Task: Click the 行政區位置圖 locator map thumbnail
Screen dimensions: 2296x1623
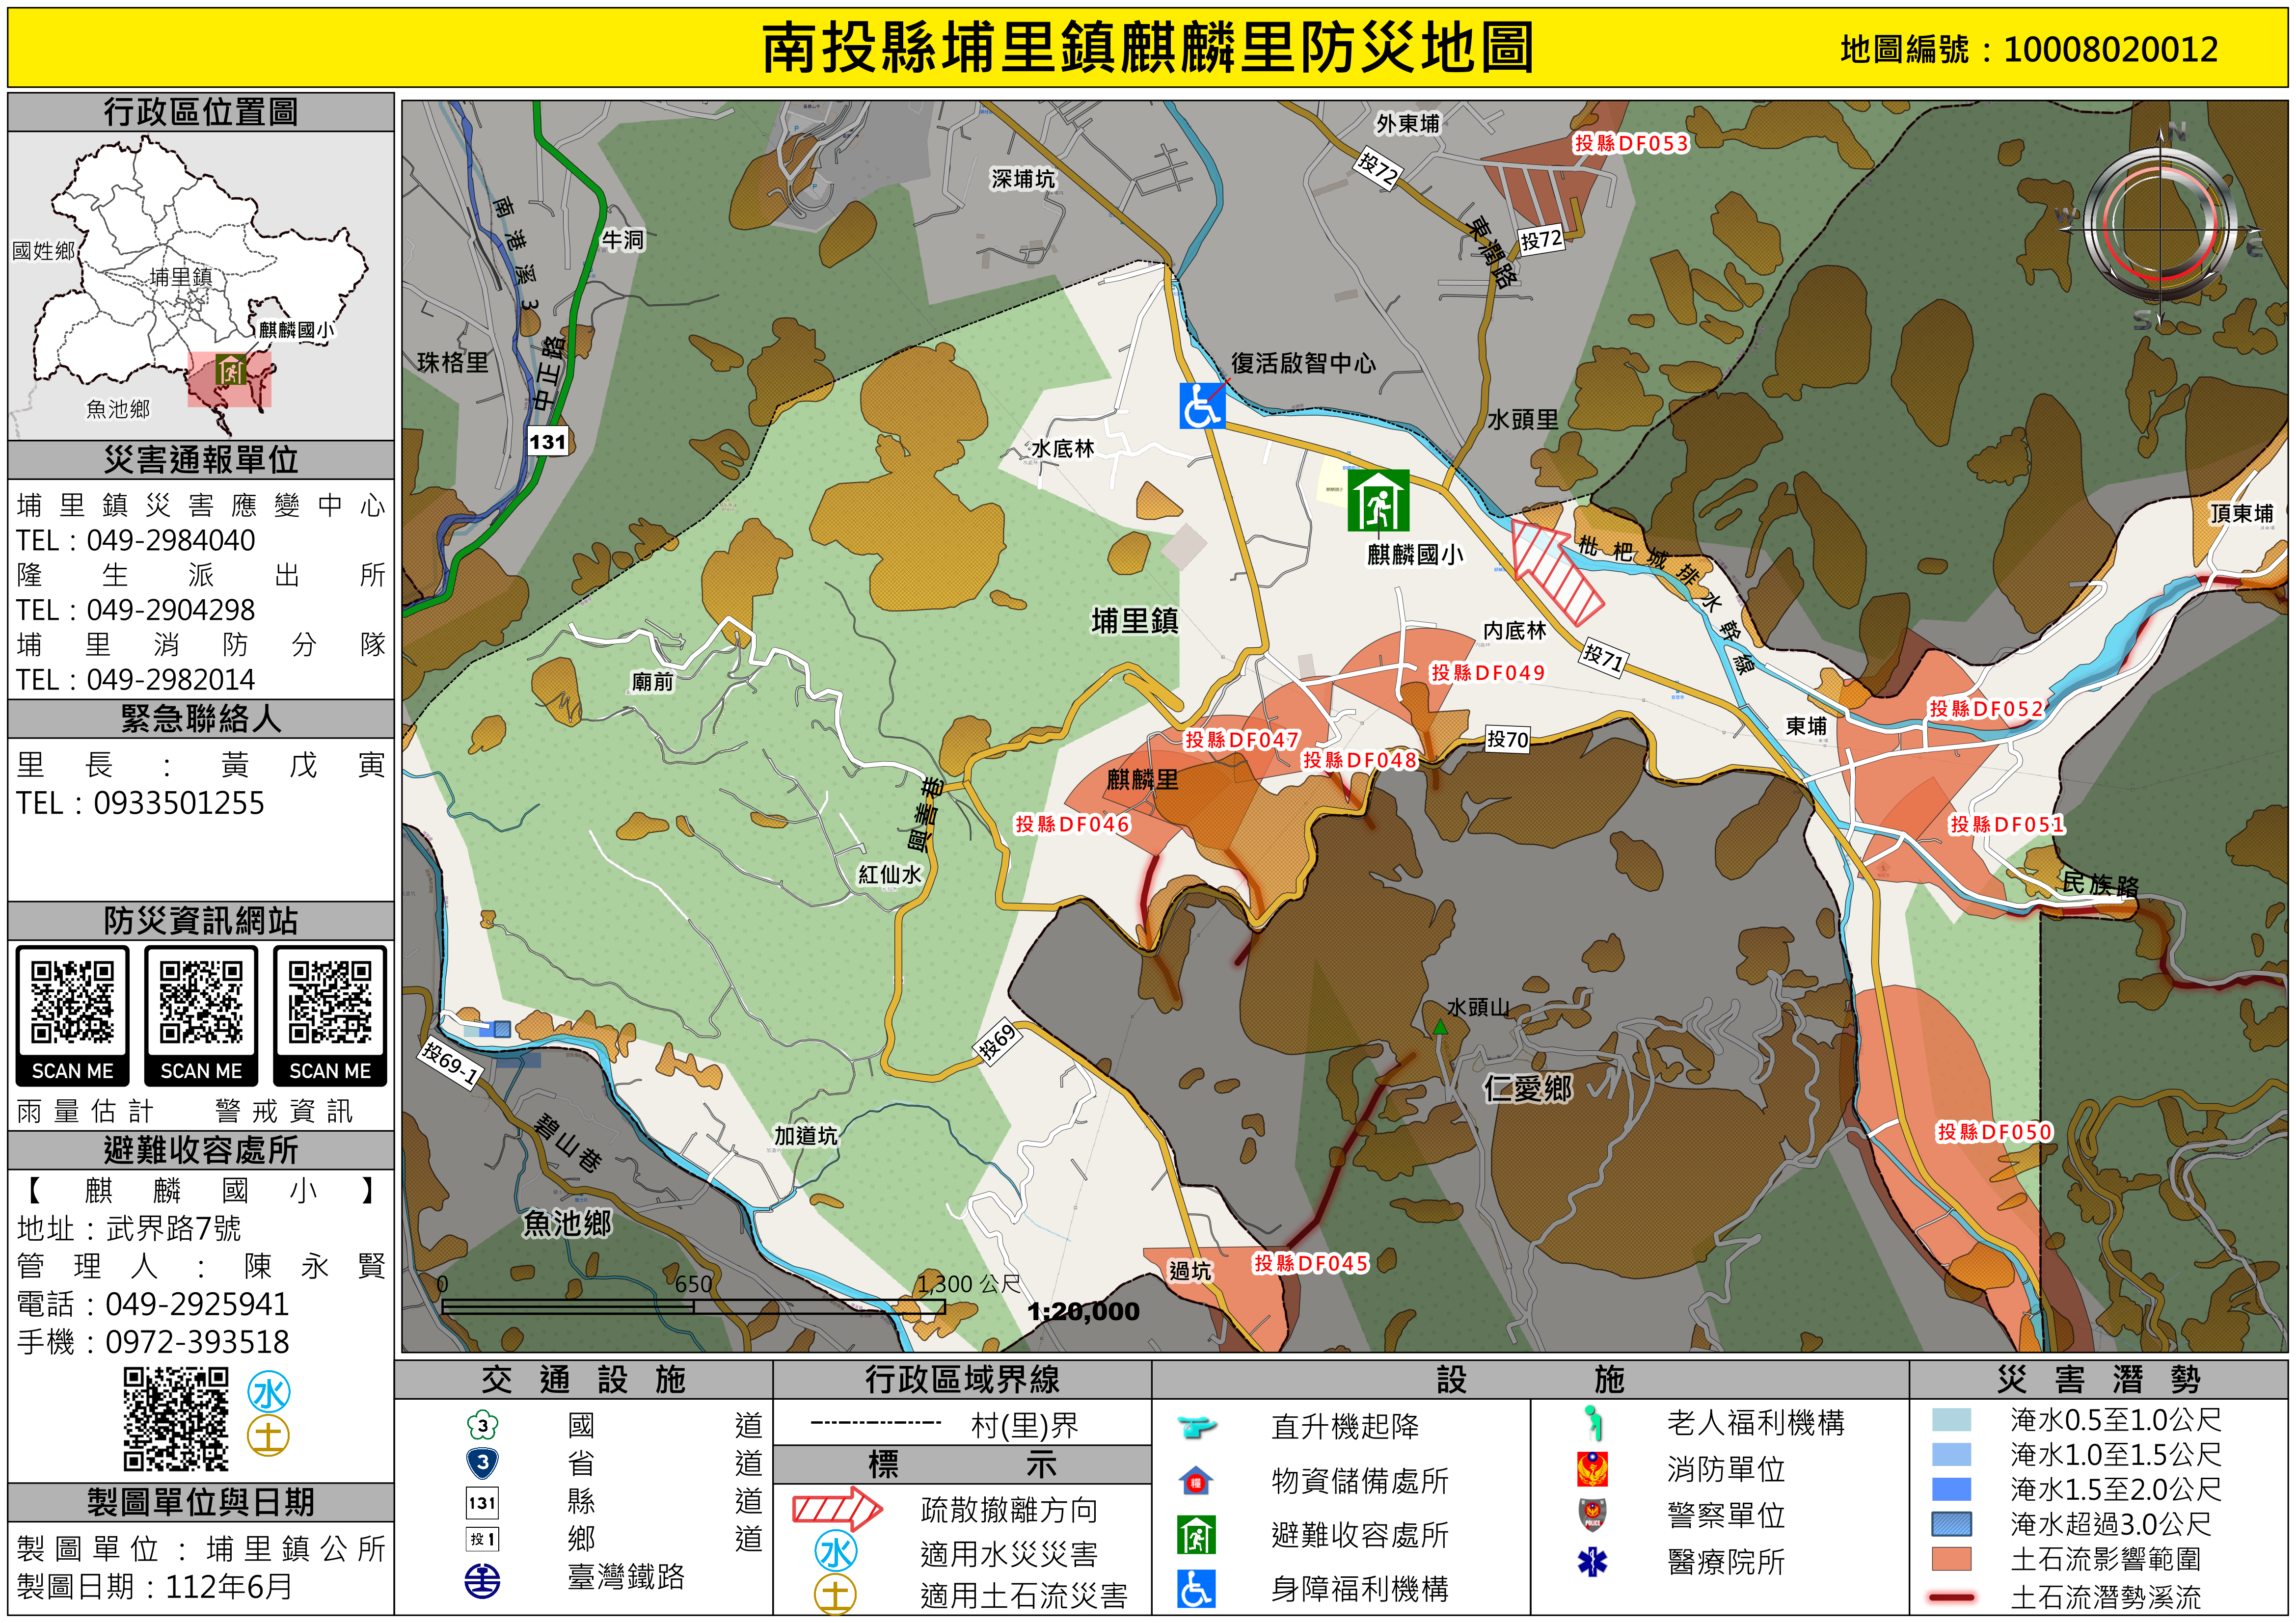Action: pos(200,286)
